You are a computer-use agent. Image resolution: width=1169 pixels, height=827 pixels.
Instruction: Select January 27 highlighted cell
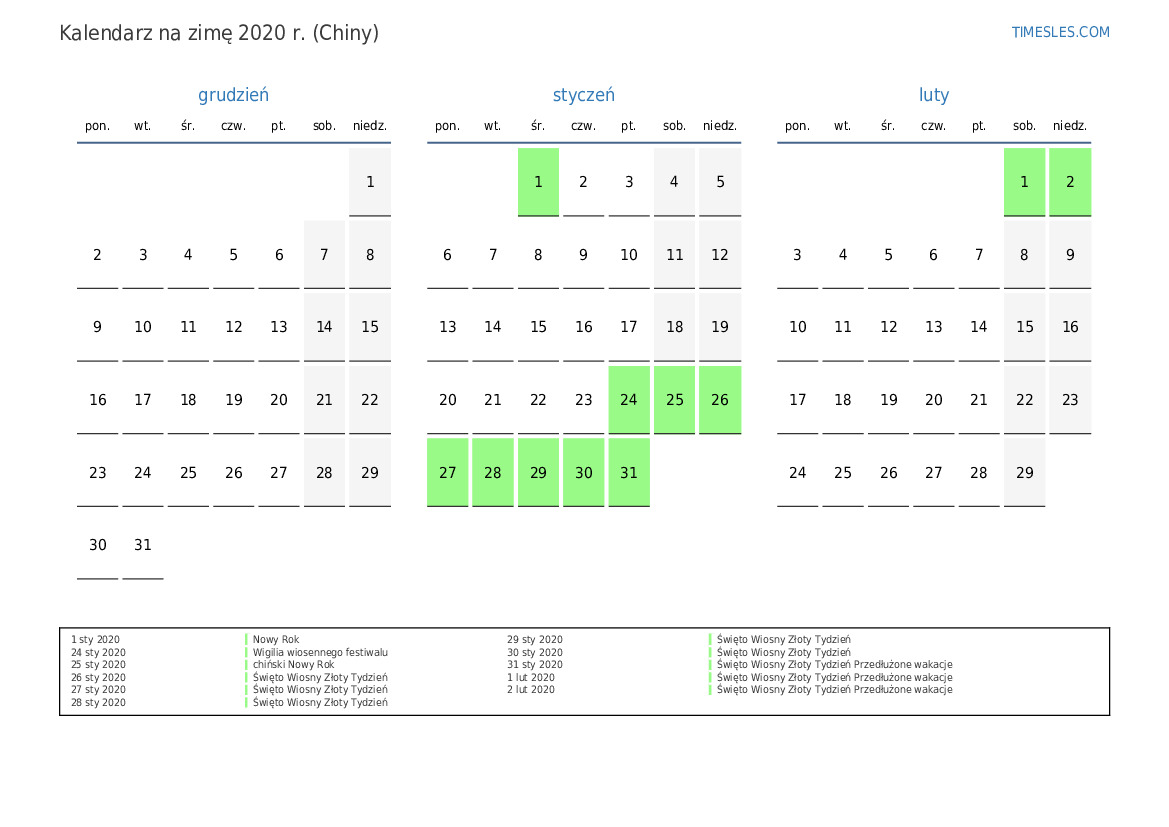447,473
